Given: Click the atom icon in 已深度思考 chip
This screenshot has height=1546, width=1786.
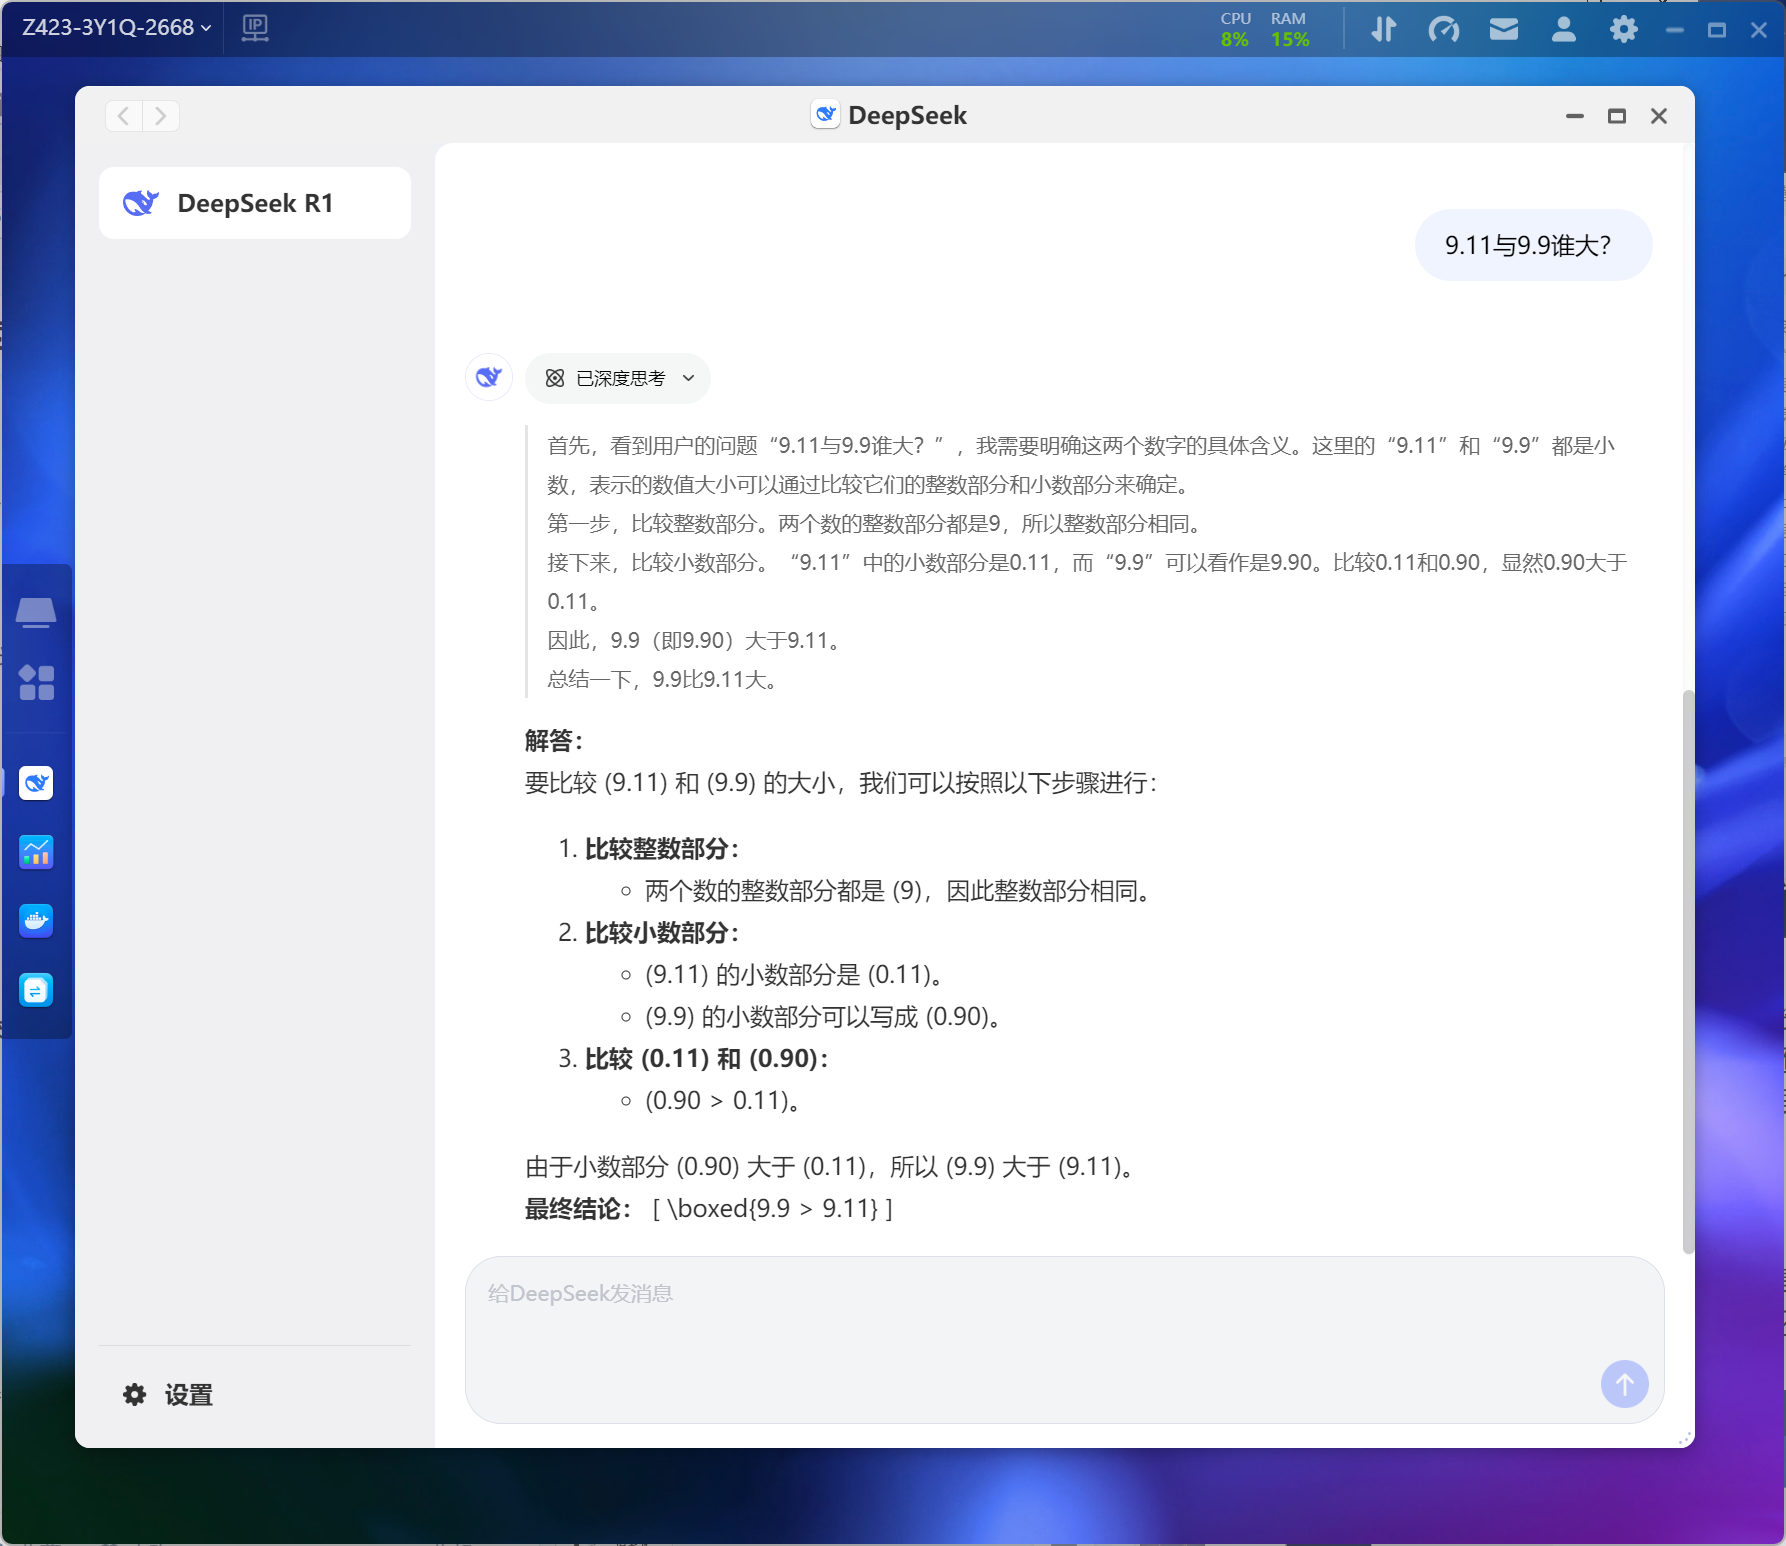Looking at the screenshot, I should [x=555, y=378].
